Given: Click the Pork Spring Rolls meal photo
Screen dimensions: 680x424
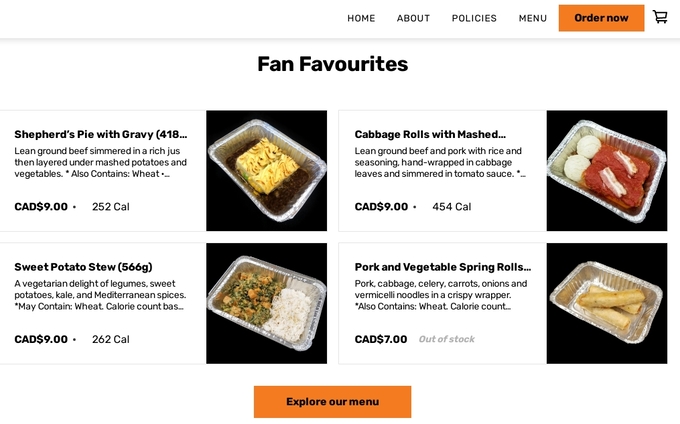Looking at the screenshot, I should click(x=606, y=303).
